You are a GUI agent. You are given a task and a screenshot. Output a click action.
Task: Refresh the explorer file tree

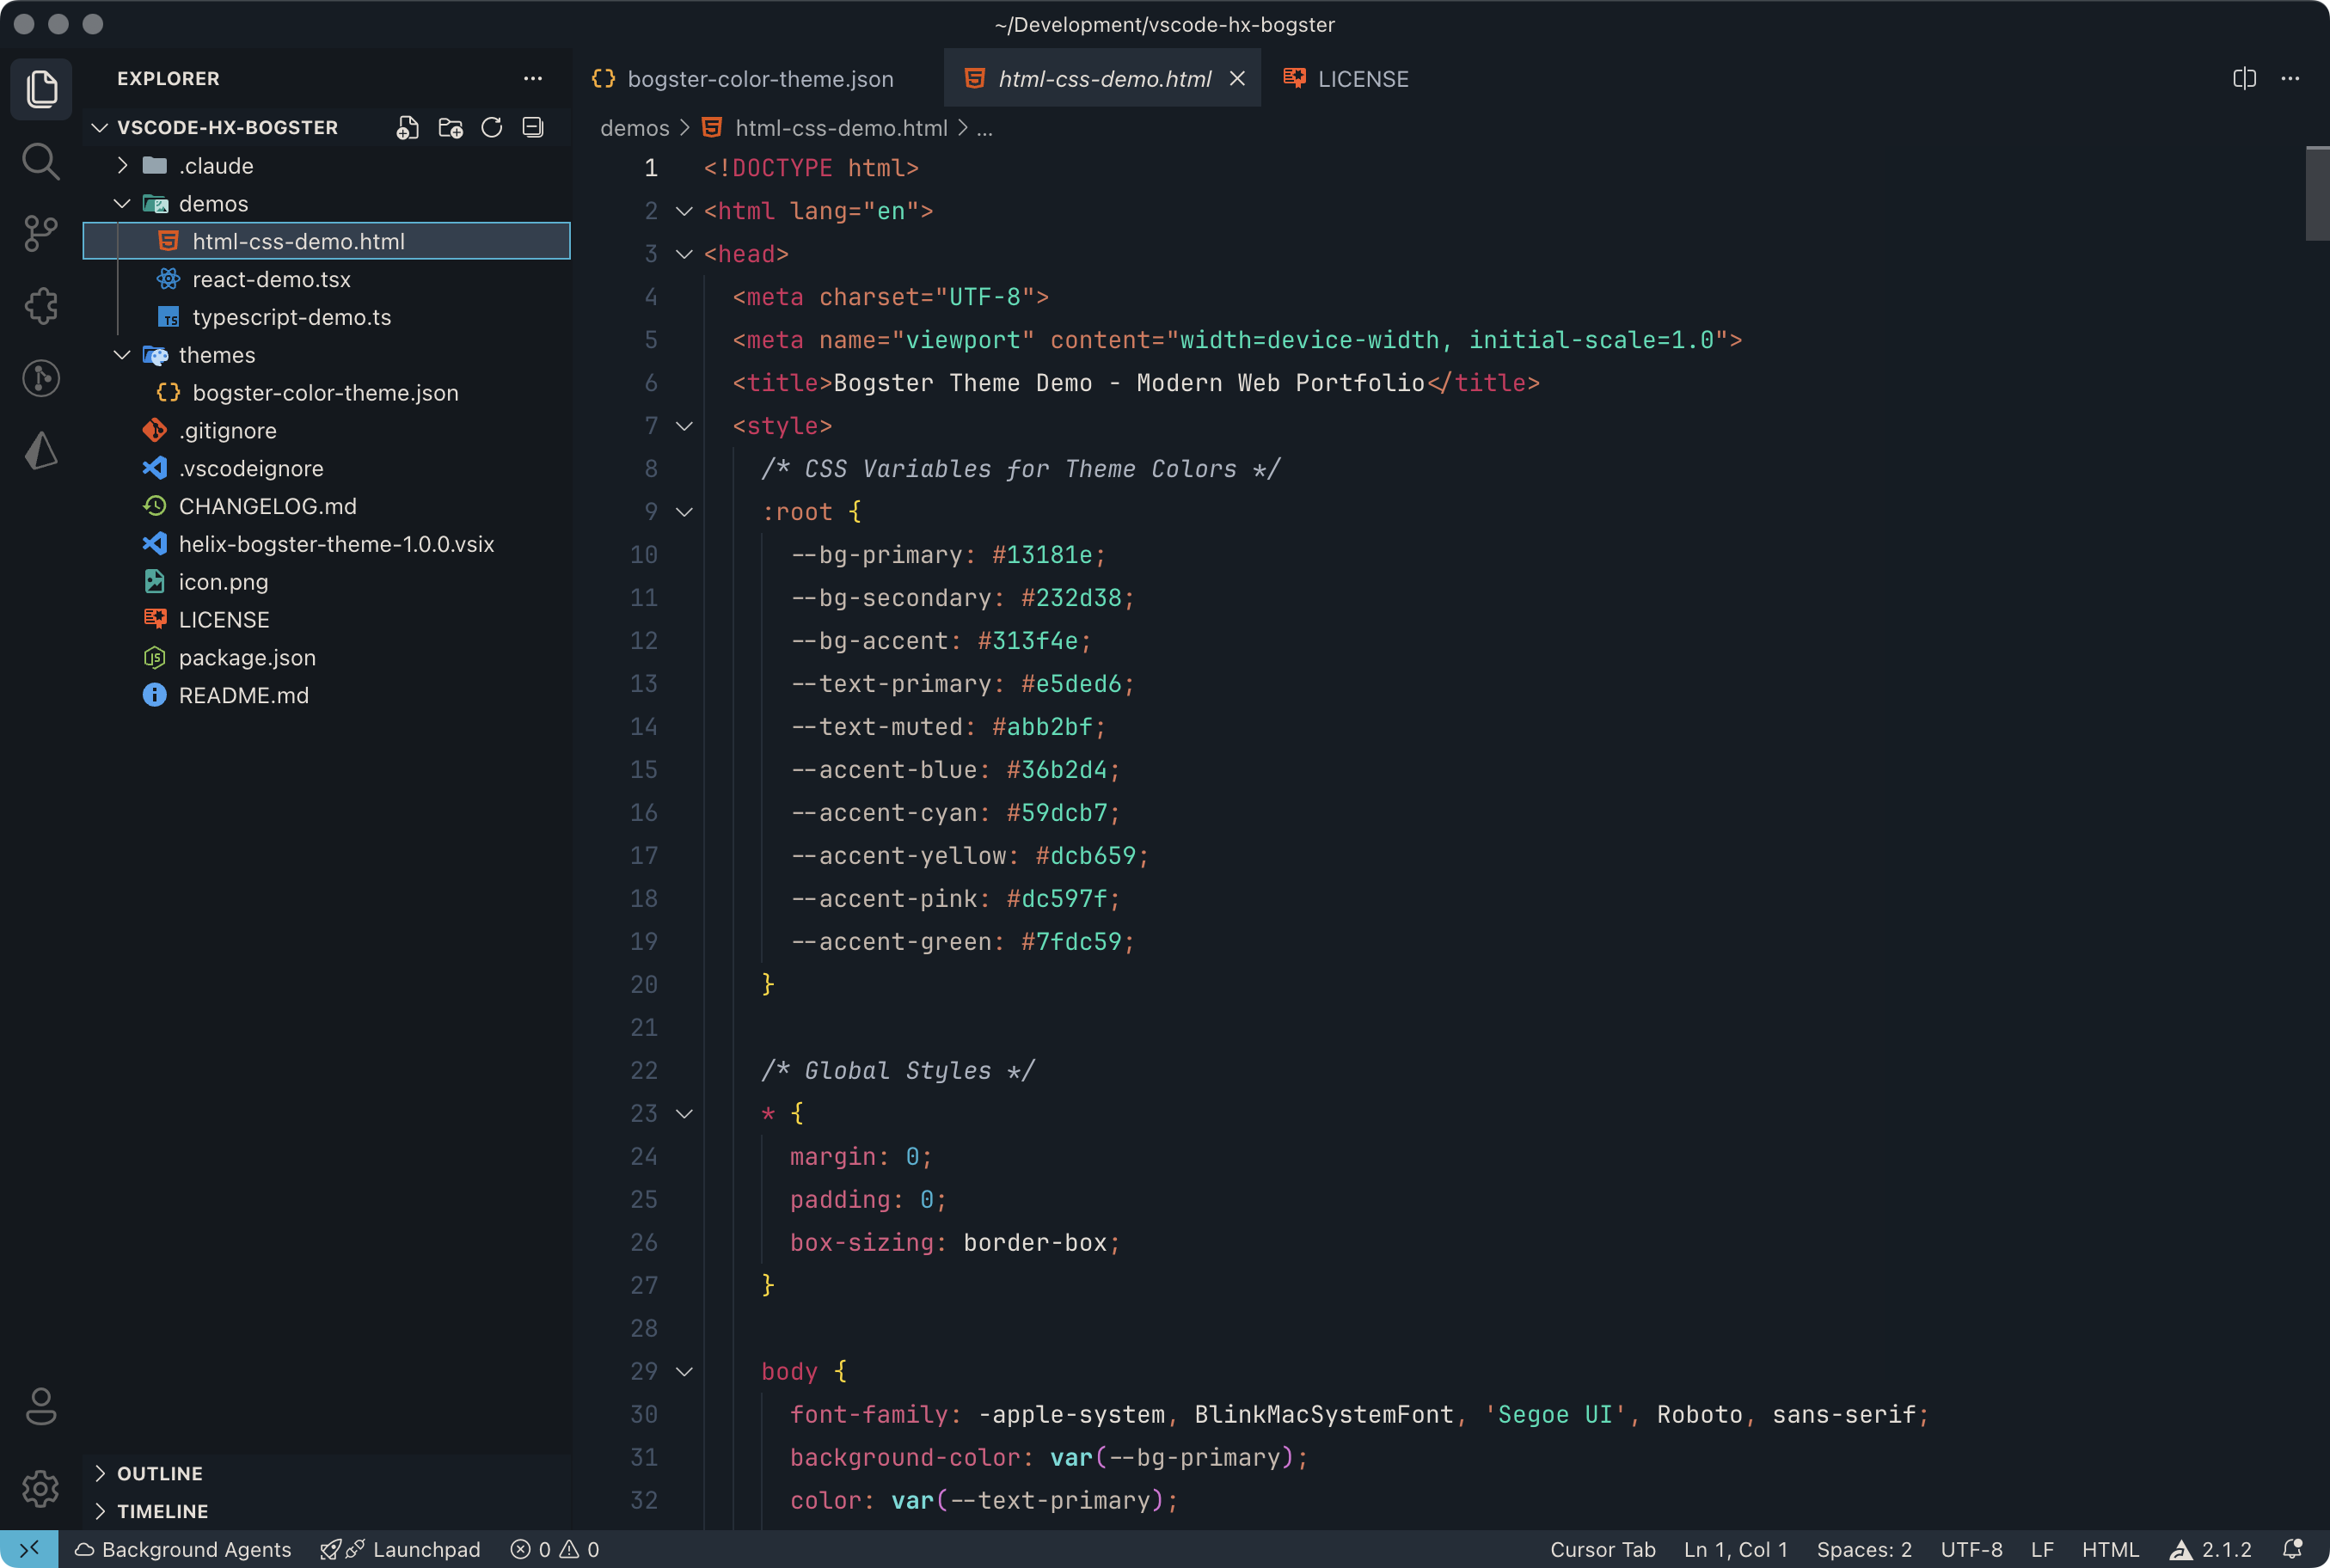pos(491,128)
